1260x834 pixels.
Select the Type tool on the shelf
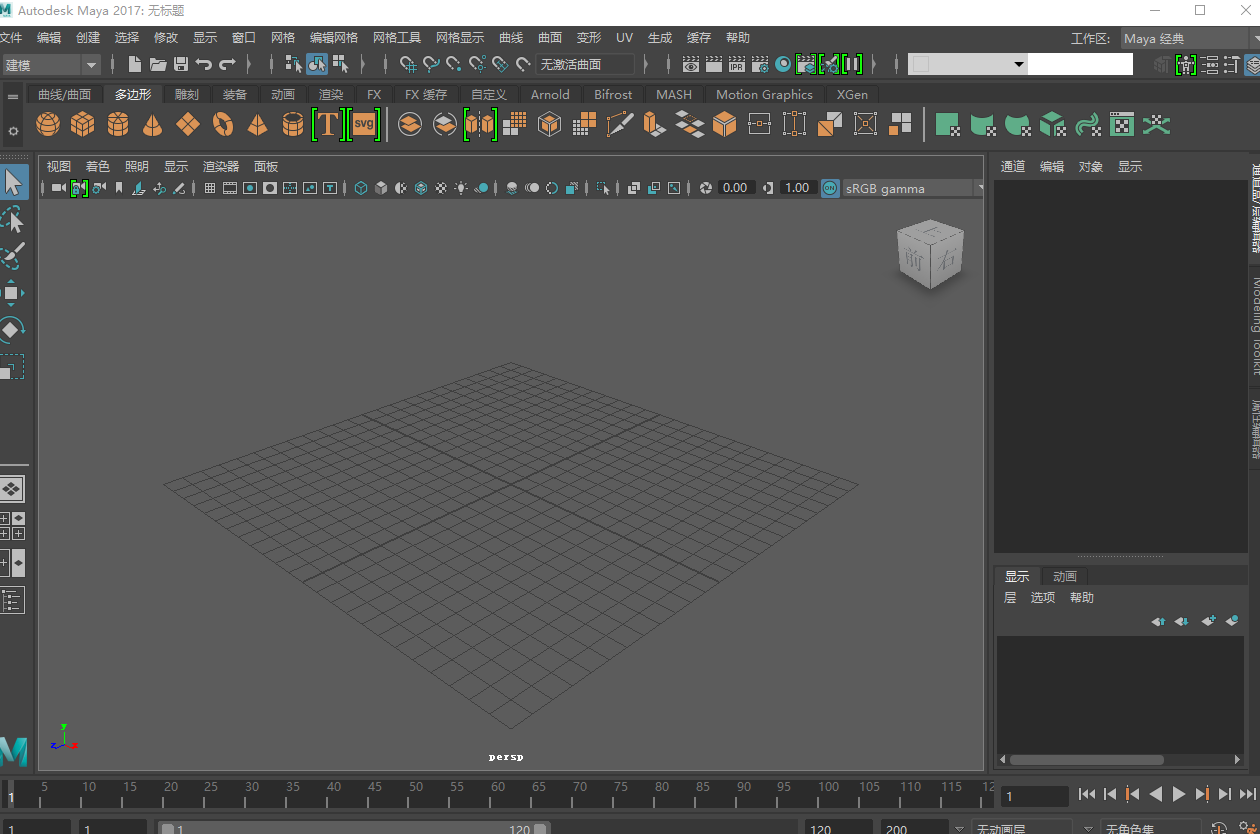(x=326, y=124)
